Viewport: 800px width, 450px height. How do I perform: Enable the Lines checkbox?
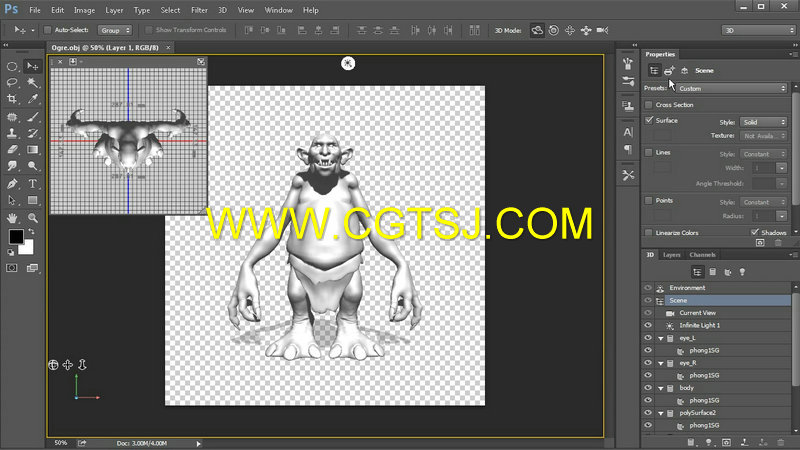[x=648, y=153]
